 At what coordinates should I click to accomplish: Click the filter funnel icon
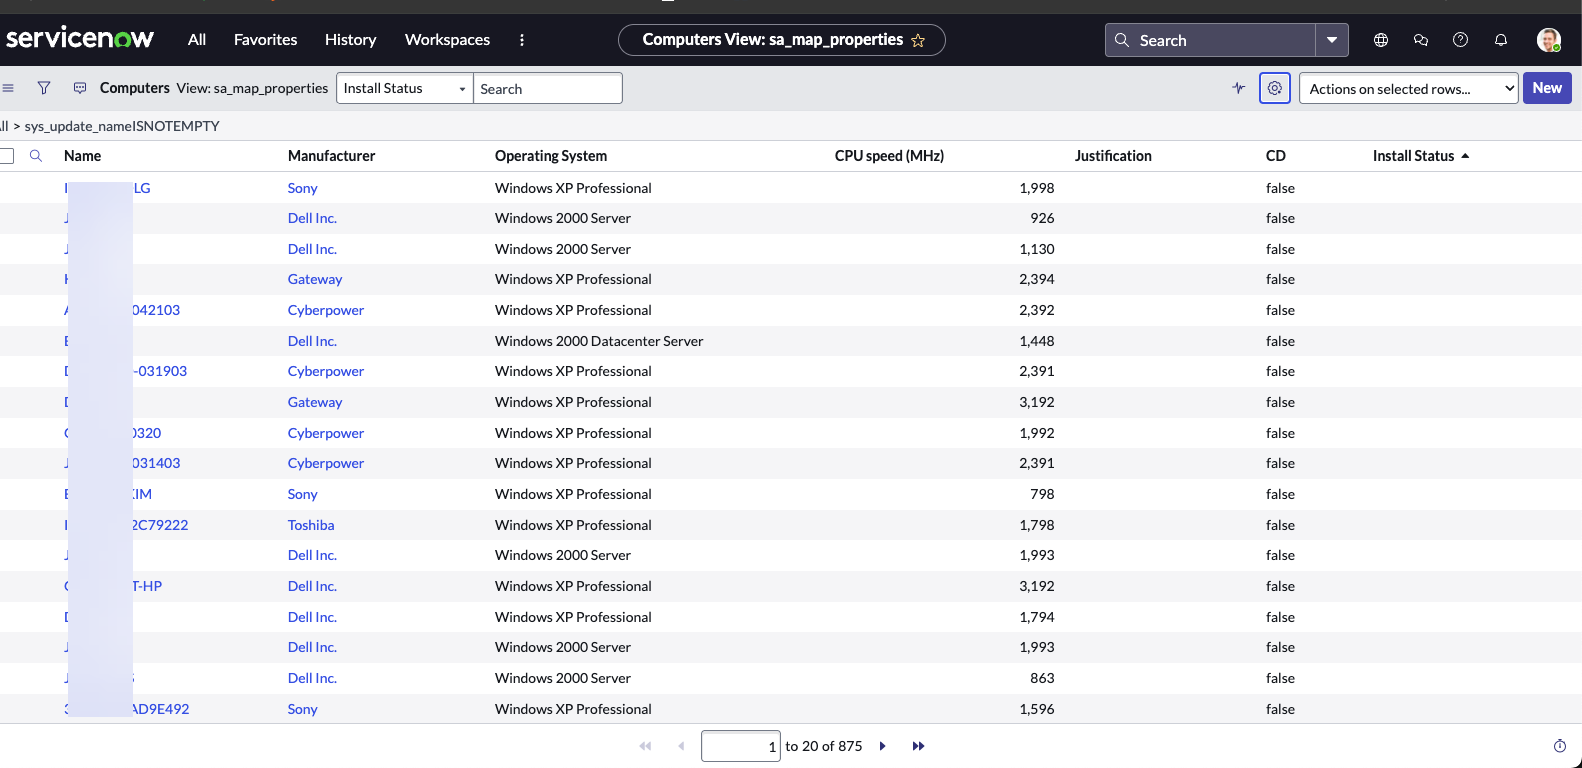44,88
